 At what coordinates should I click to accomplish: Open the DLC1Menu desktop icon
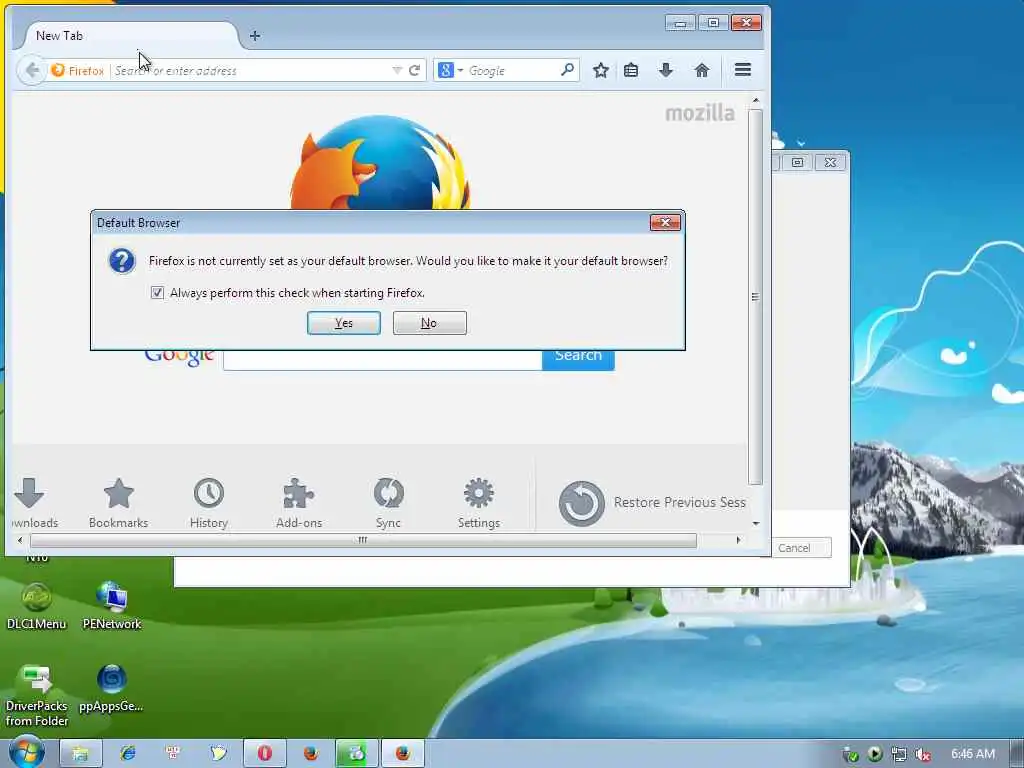click(37, 607)
